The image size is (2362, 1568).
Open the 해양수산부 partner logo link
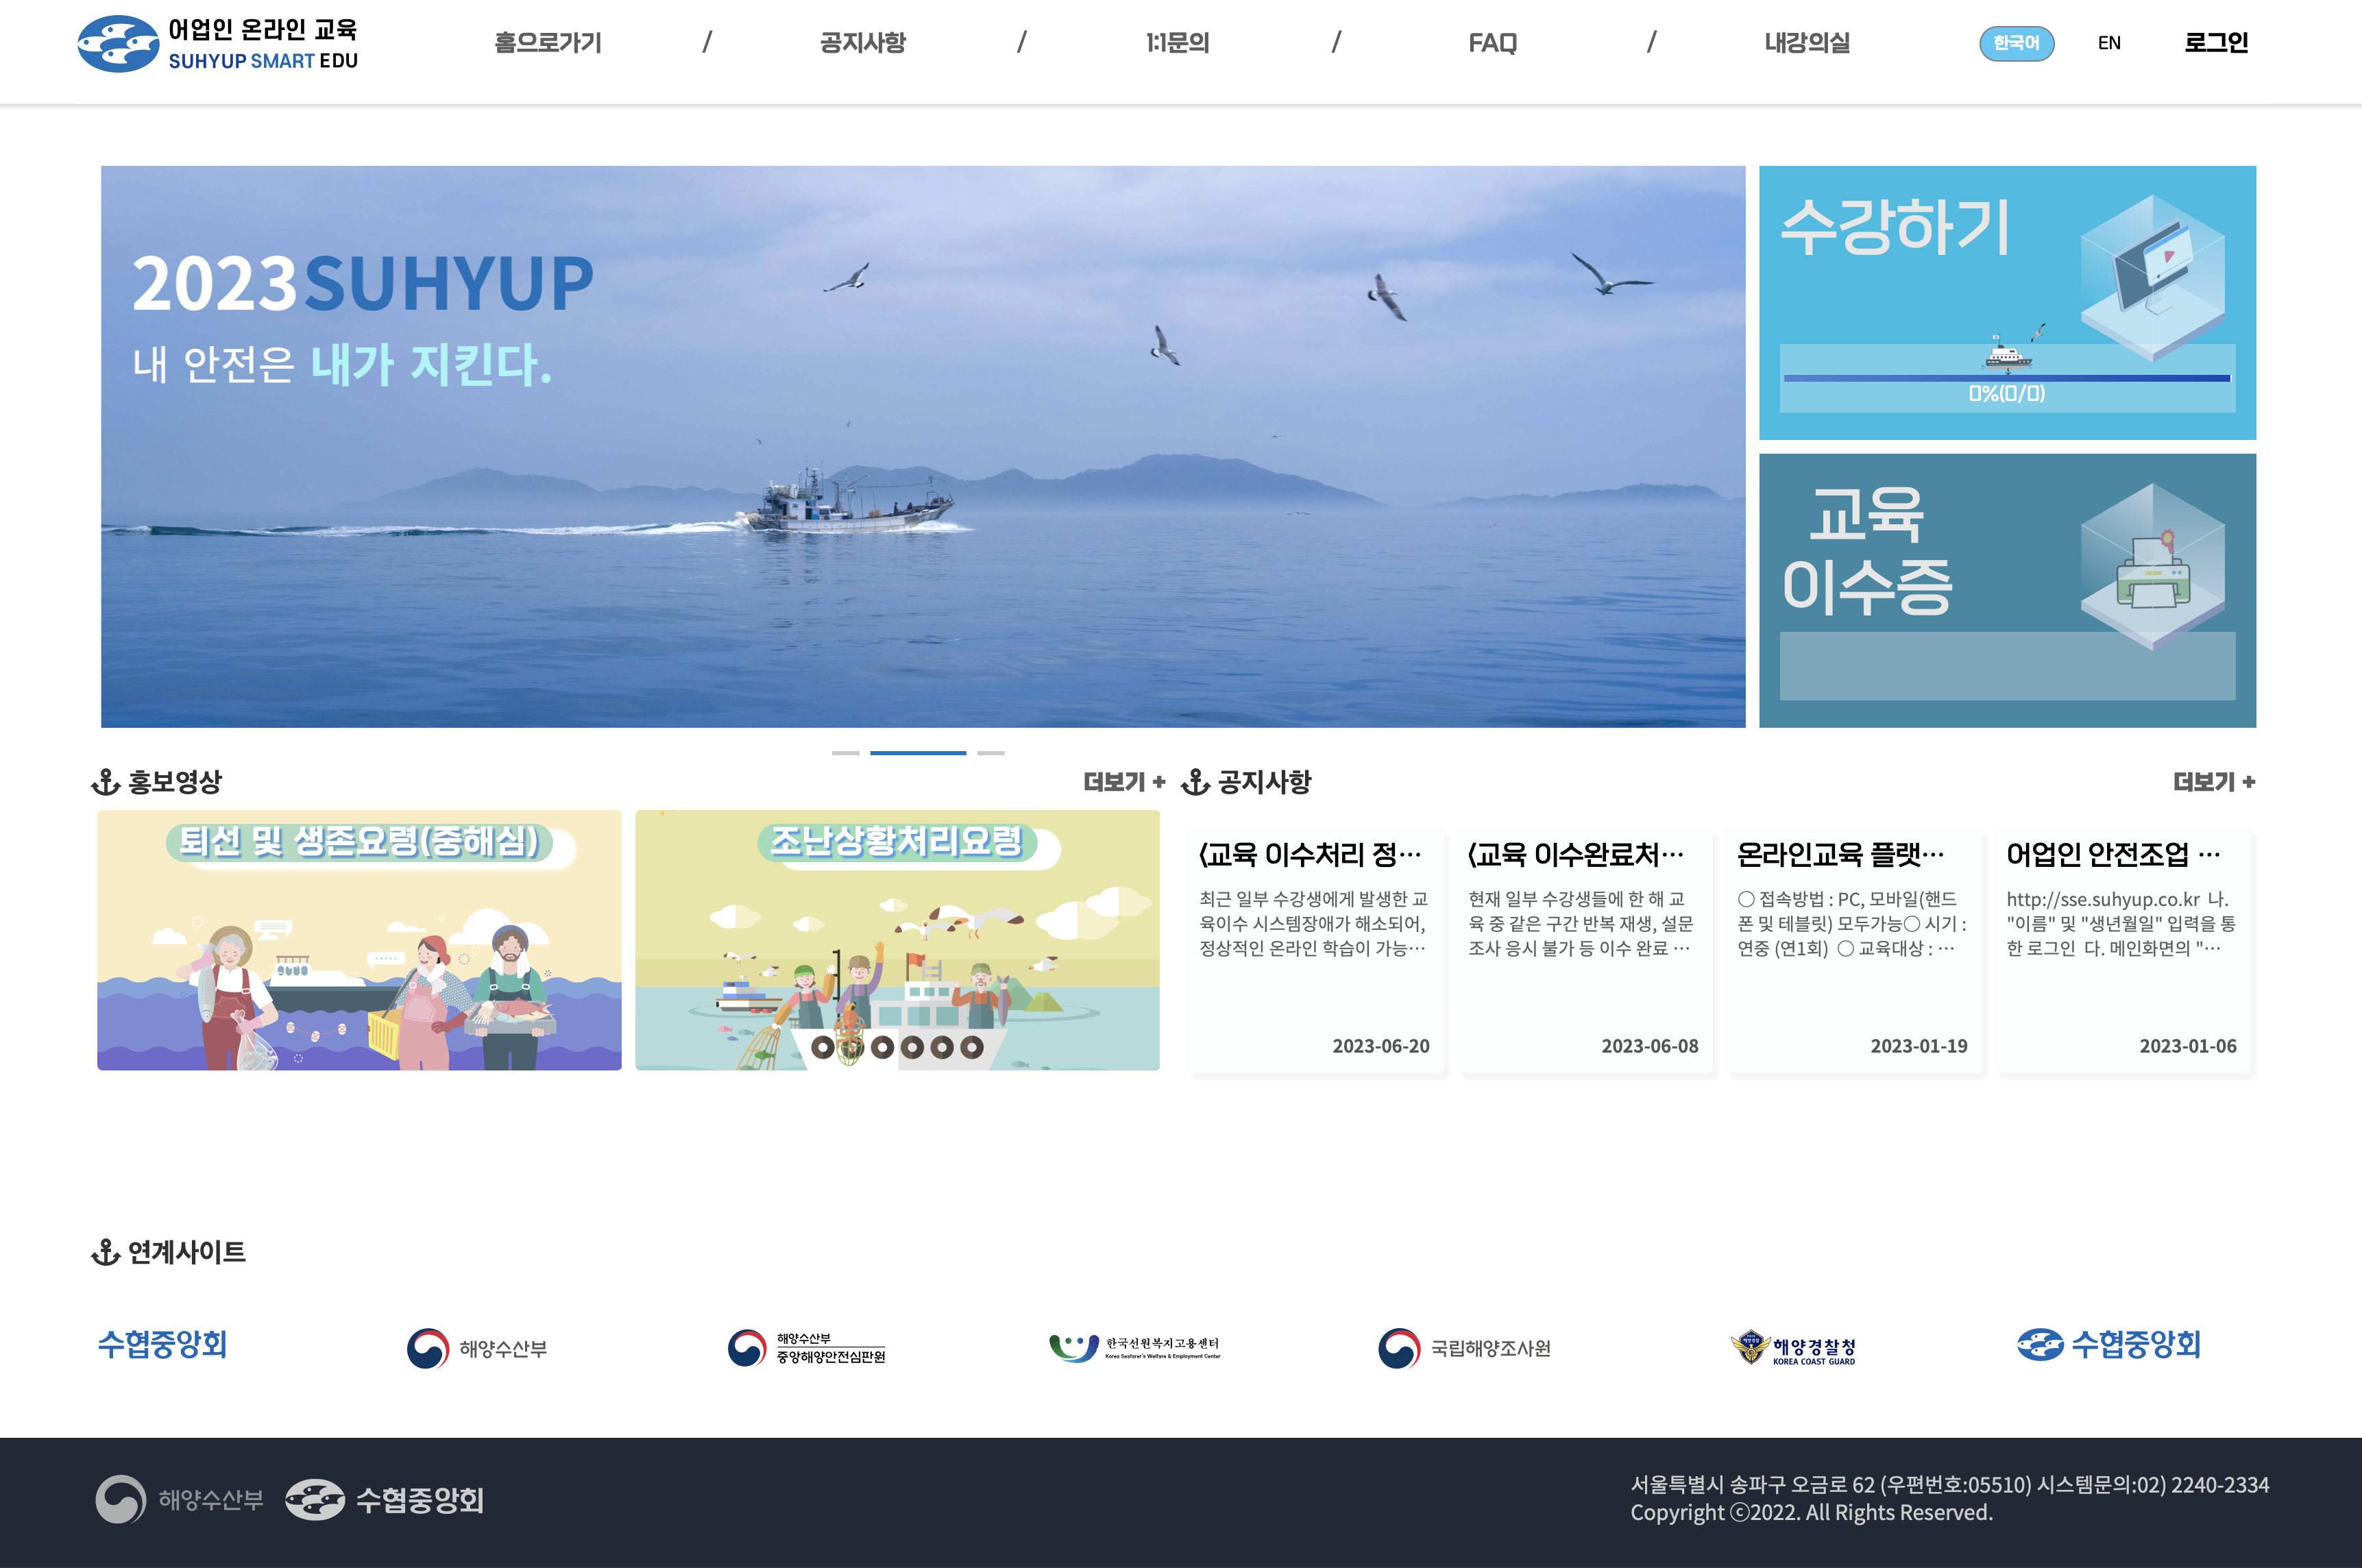(x=477, y=1348)
